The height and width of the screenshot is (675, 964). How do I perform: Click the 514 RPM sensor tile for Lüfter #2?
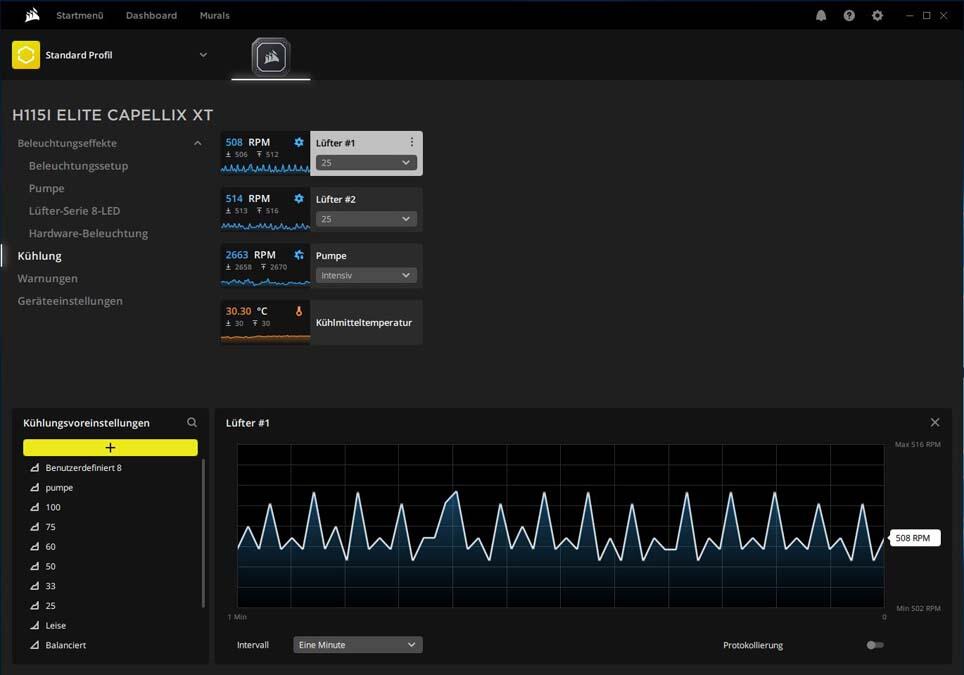(x=265, y=210)
